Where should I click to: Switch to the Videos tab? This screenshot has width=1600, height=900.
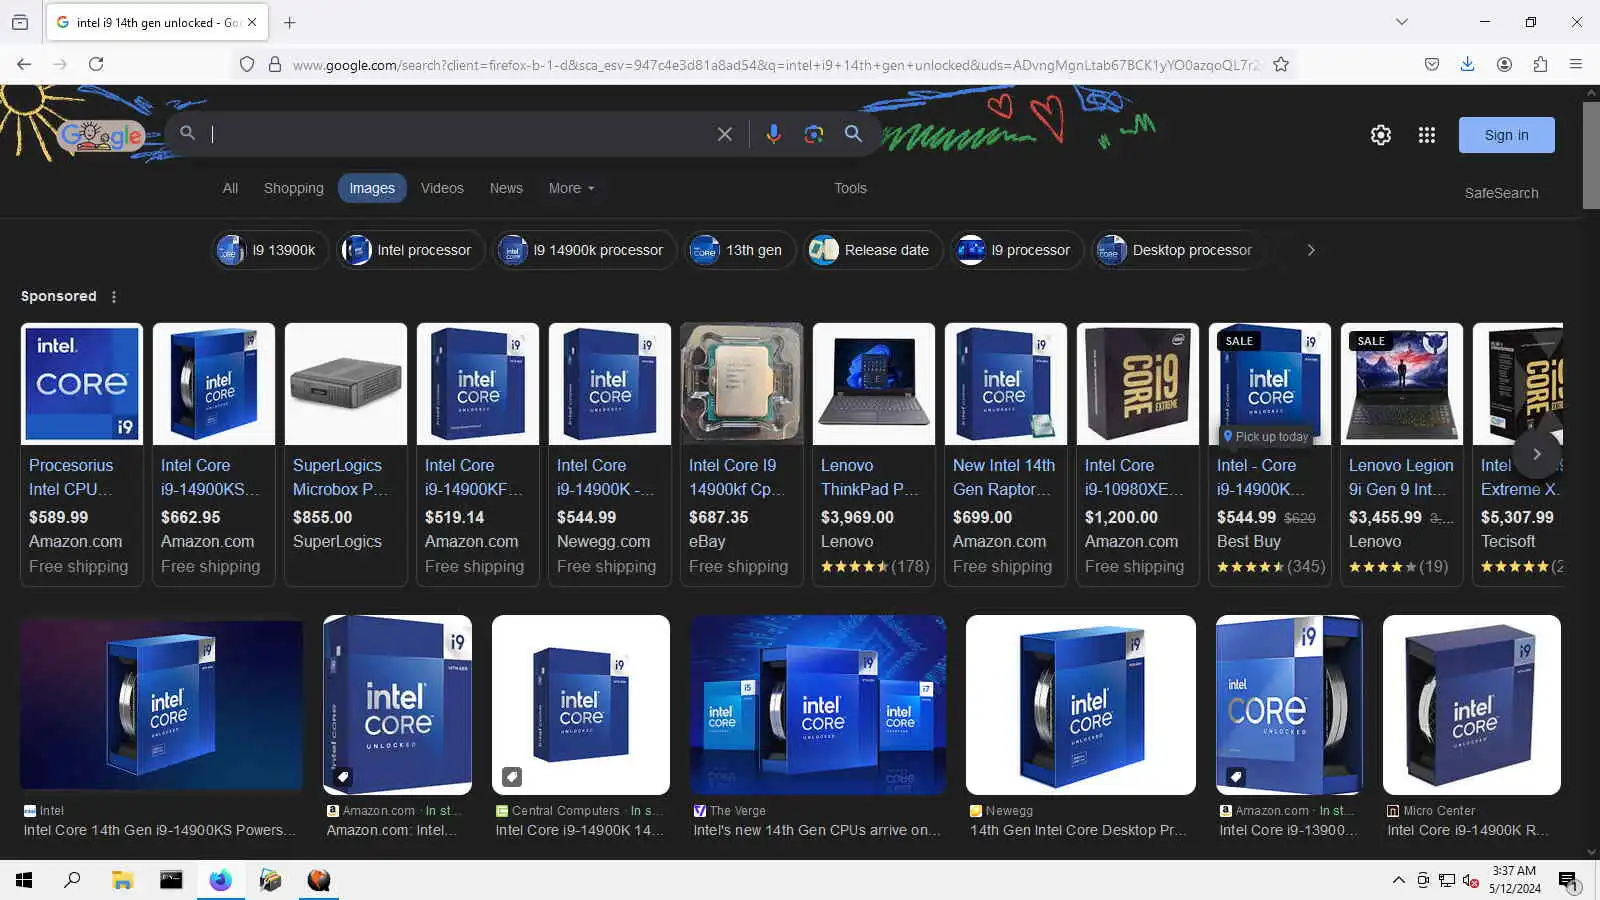442,188
